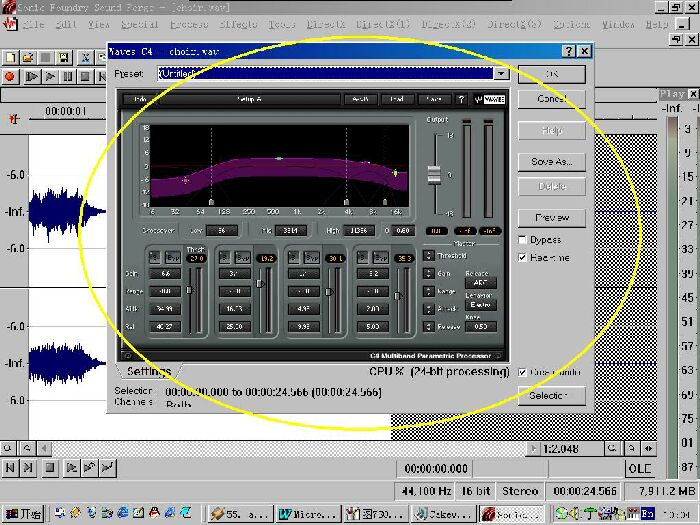Click the QQ penguin quick launch icon
The height and width of the screenshot is (525, 700).
point(154,512)
